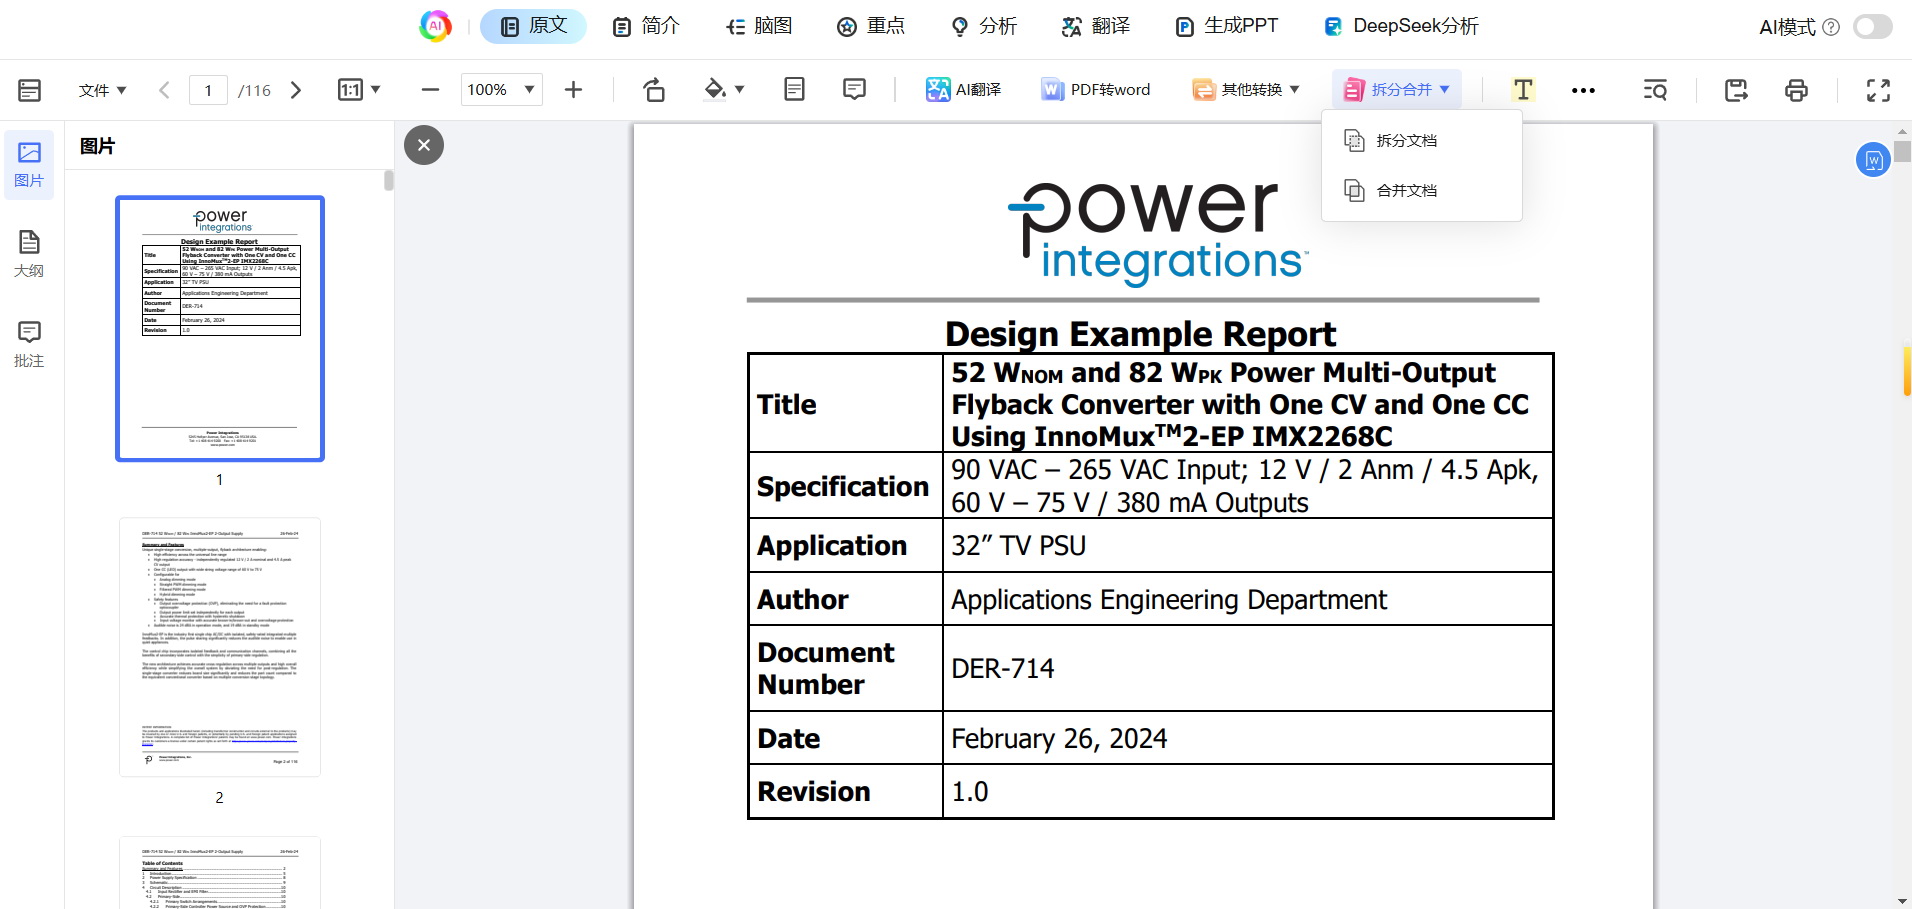Open the 图片 thumbnails sidebar tab

(x=29, y=165)
